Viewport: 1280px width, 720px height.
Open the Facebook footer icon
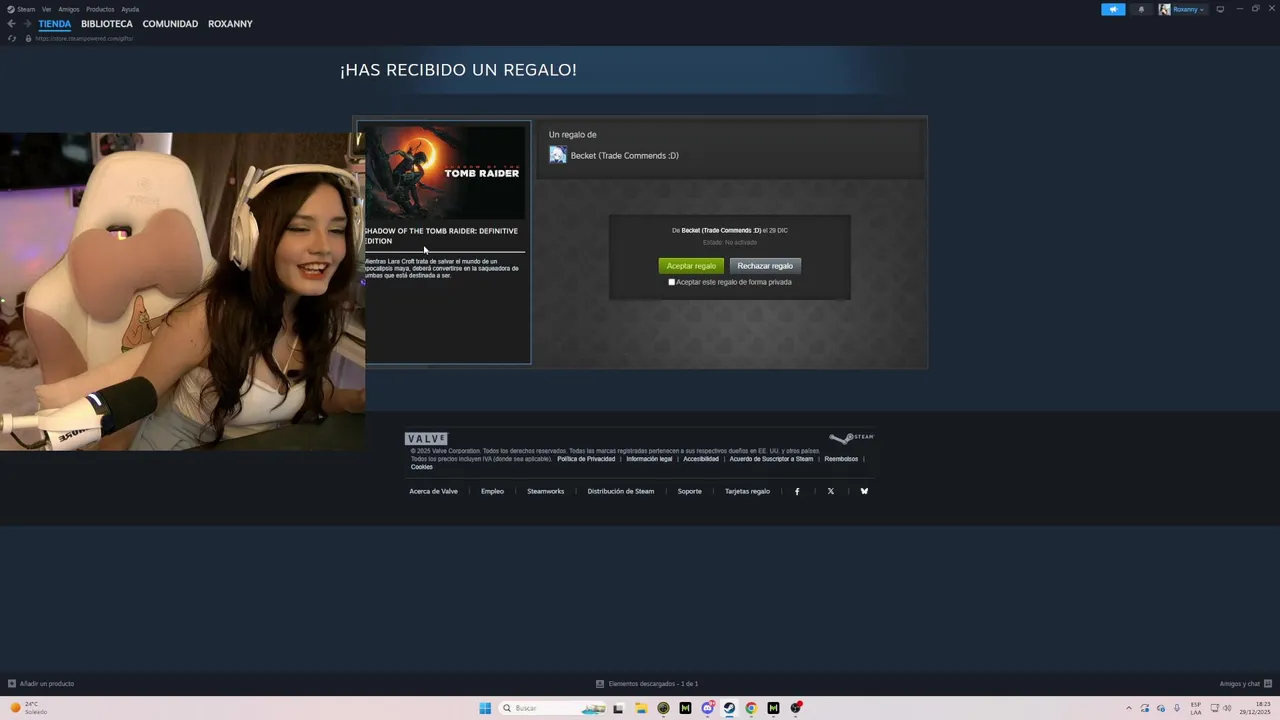797,491
